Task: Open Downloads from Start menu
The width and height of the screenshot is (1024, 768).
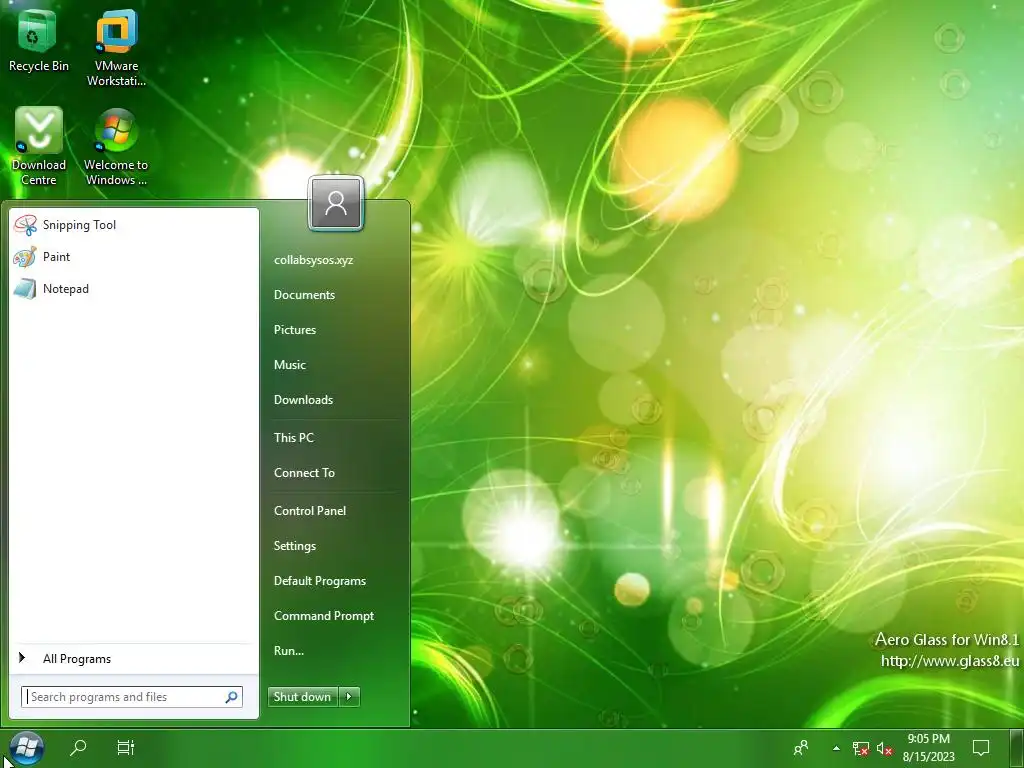Action: tap(304, 400)
